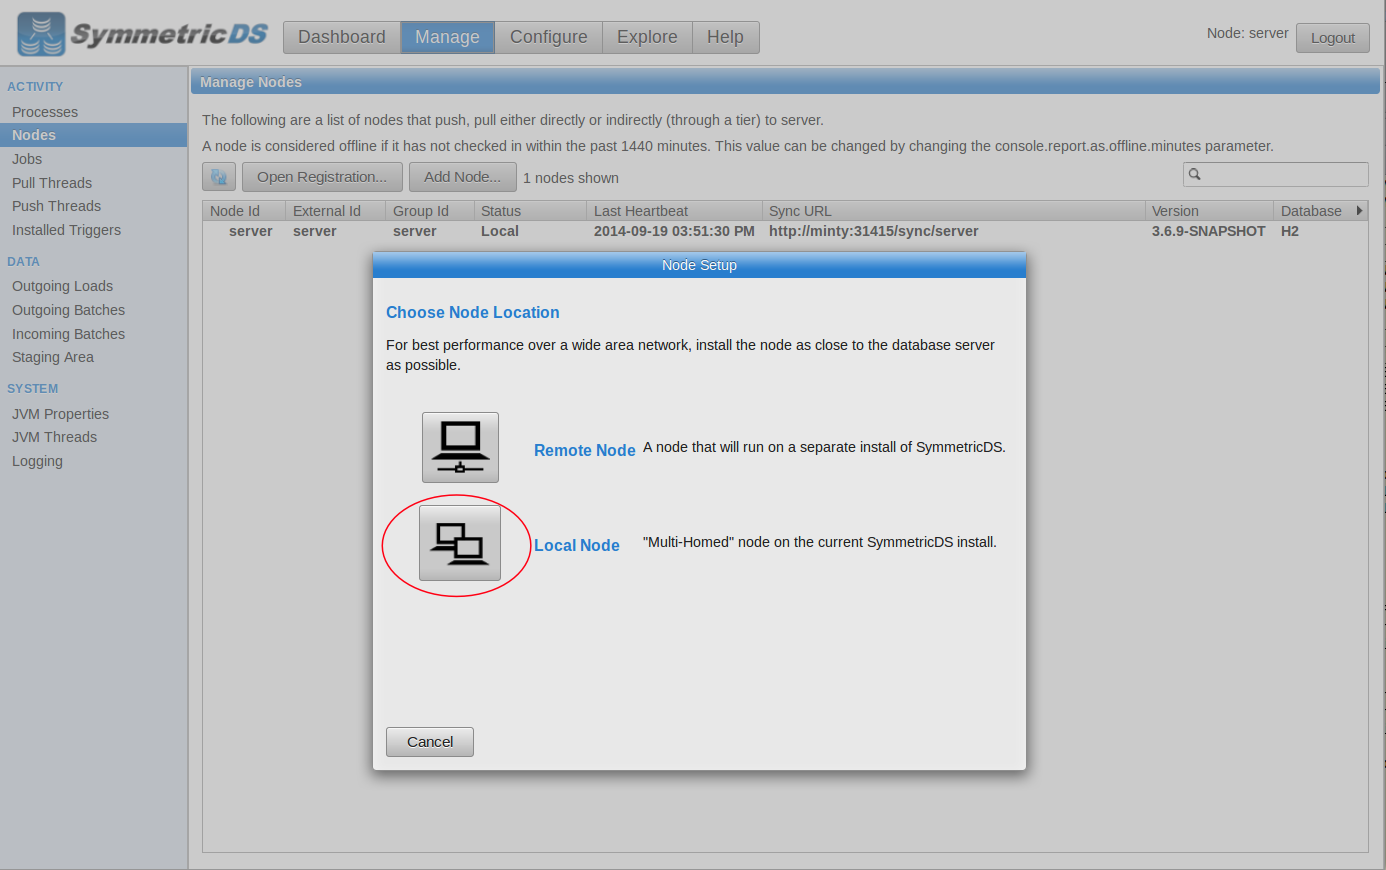Click the Manage Nodes panel title
The image size is (1386, 870).
251,82
